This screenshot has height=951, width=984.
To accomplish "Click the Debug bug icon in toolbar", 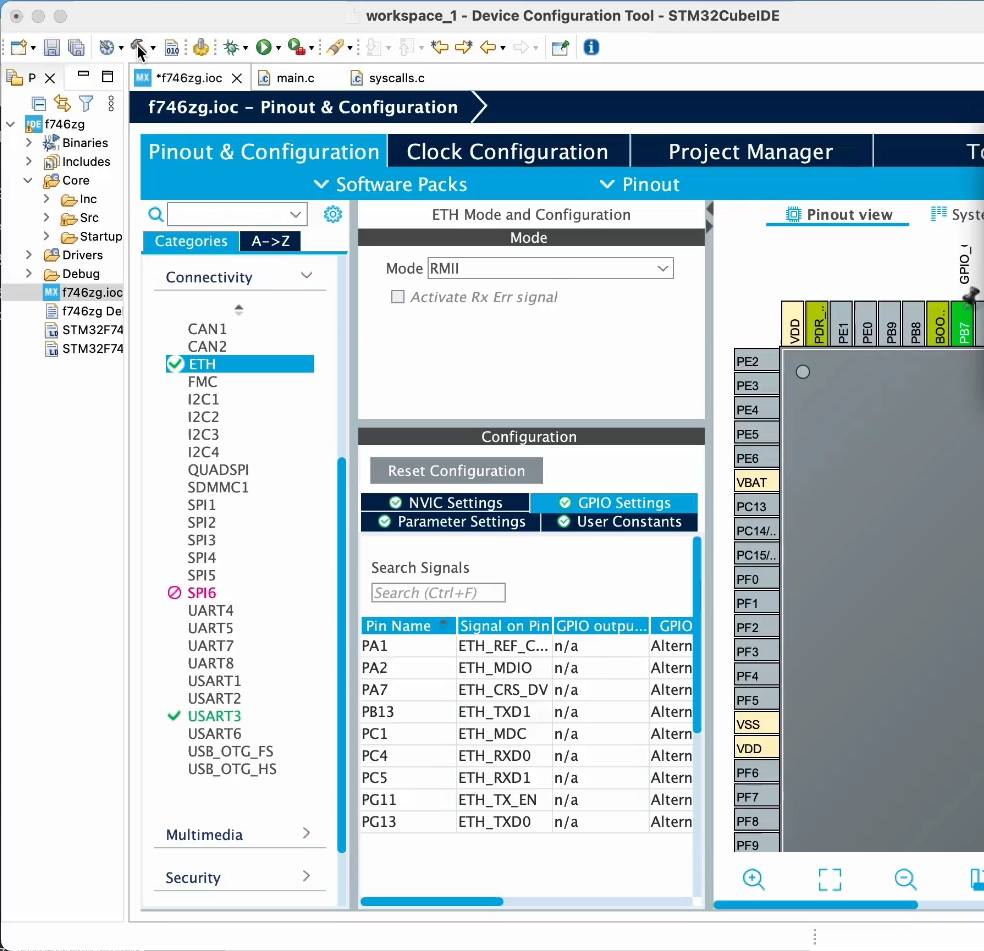I will (x=232, y=47).
